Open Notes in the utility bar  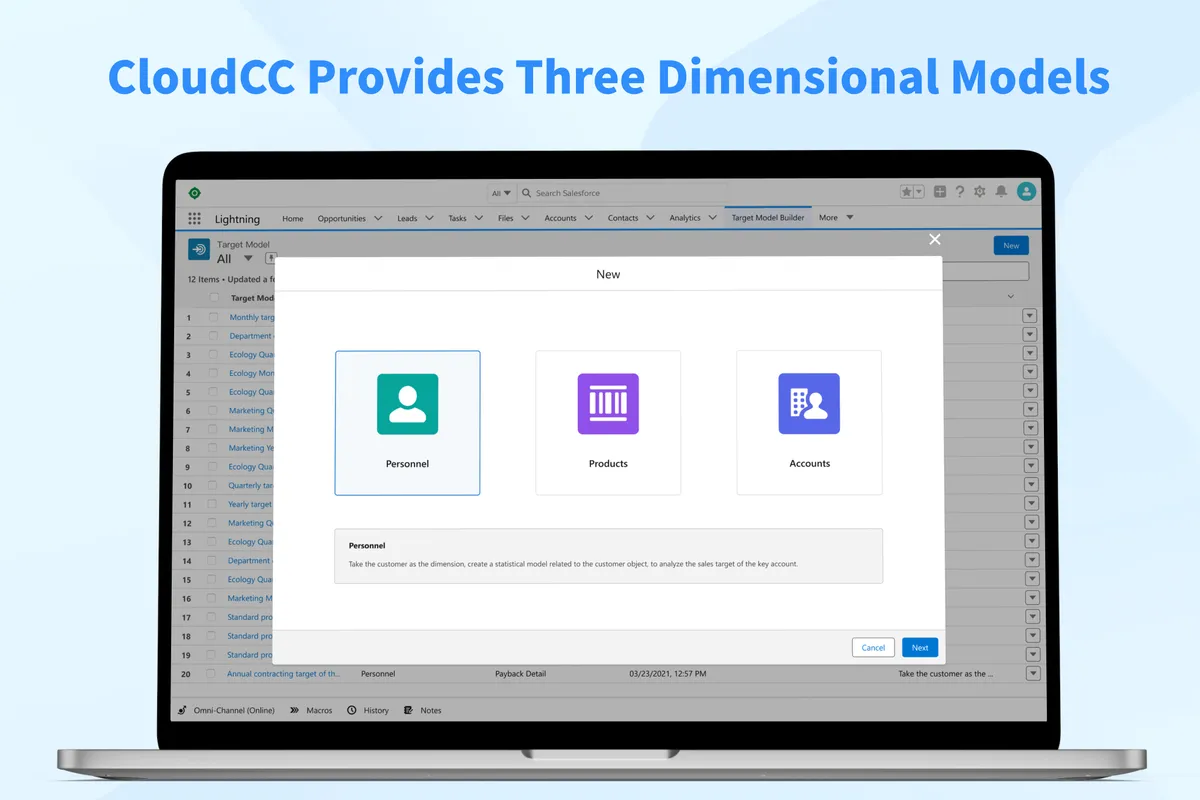click(423, 710)
